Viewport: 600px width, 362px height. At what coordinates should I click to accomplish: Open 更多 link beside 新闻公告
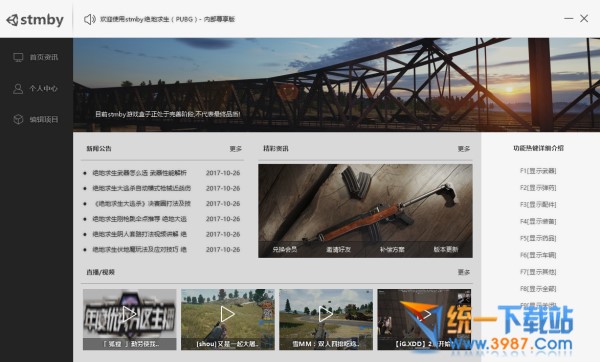[236, 148]
